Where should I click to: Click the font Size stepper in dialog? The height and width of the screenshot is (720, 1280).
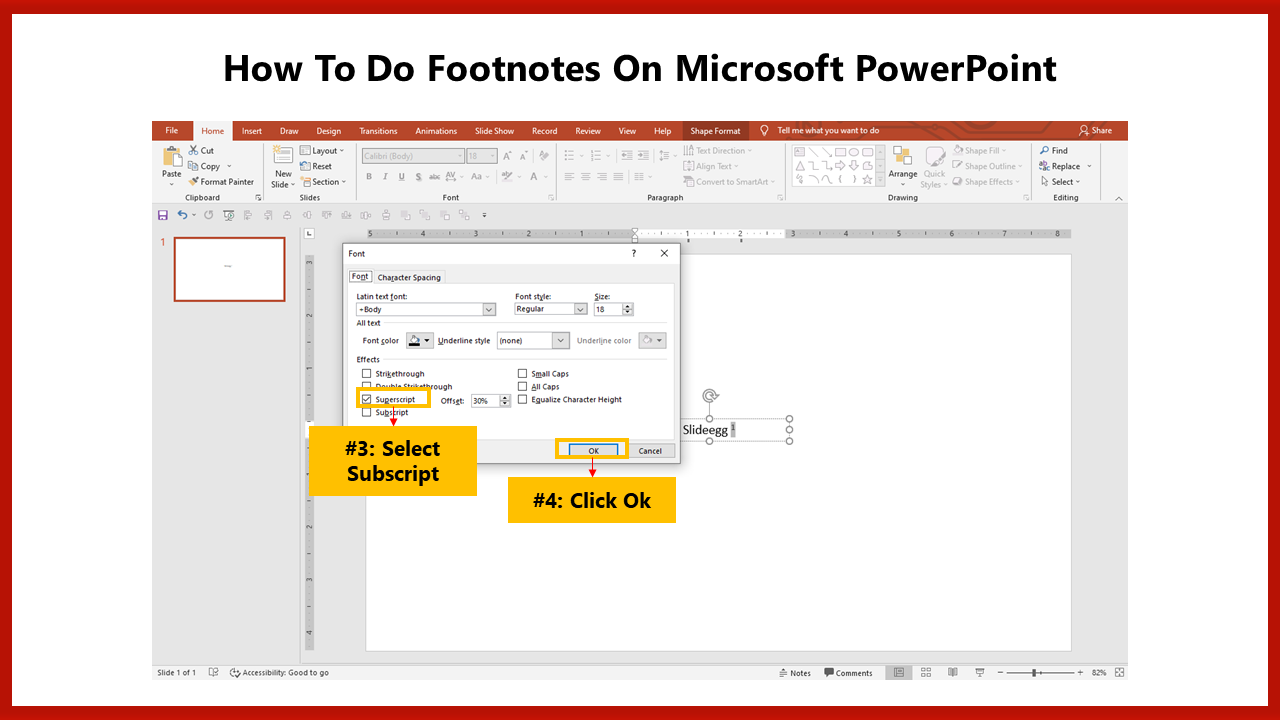pos(628,310)
